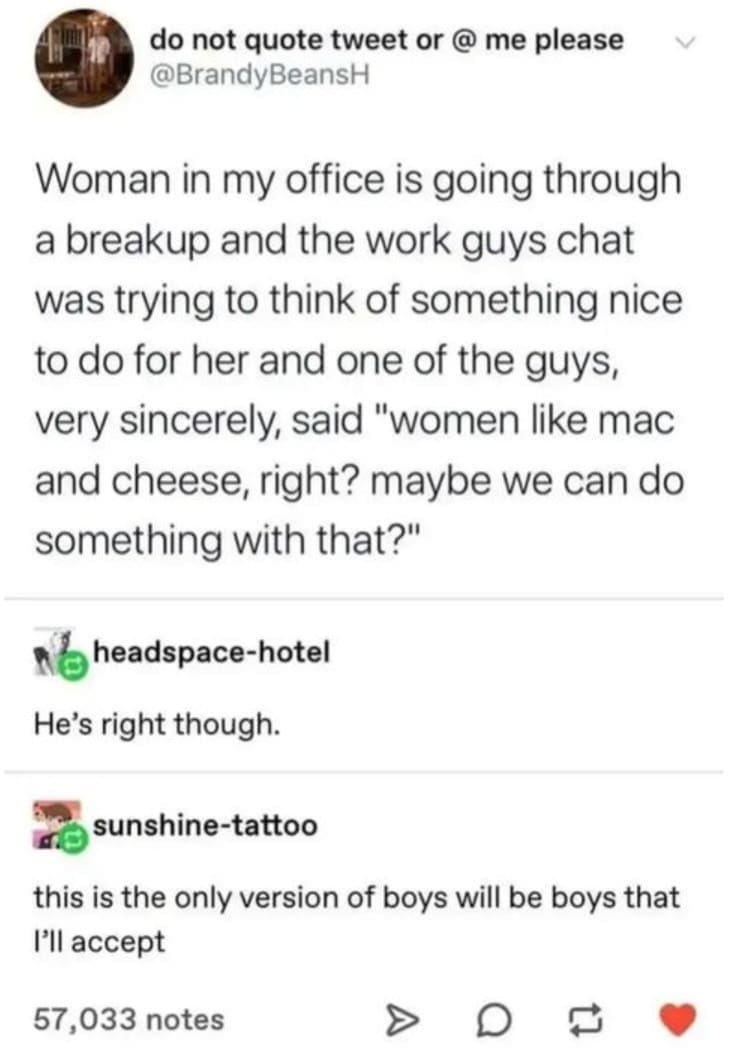Open the @BrandyBeansH handle
Image resolution: width=746 pixels, height=1062 pixels.
(x=260, y=75)
